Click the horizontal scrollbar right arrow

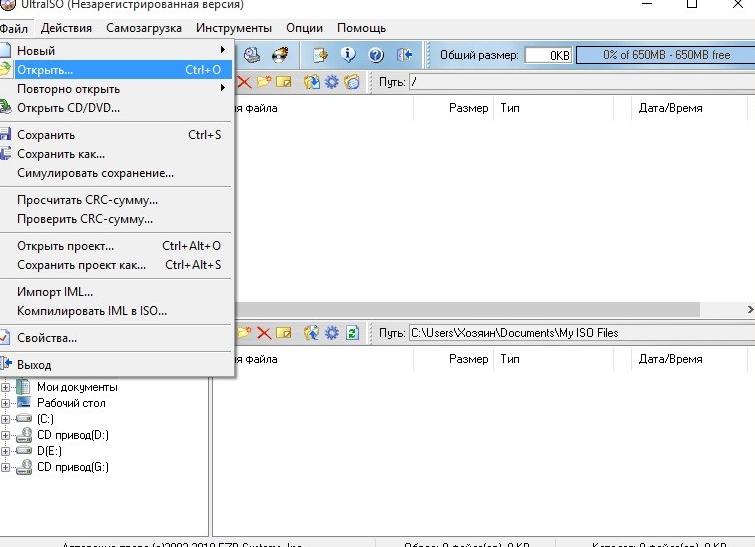tap(750, 310)
